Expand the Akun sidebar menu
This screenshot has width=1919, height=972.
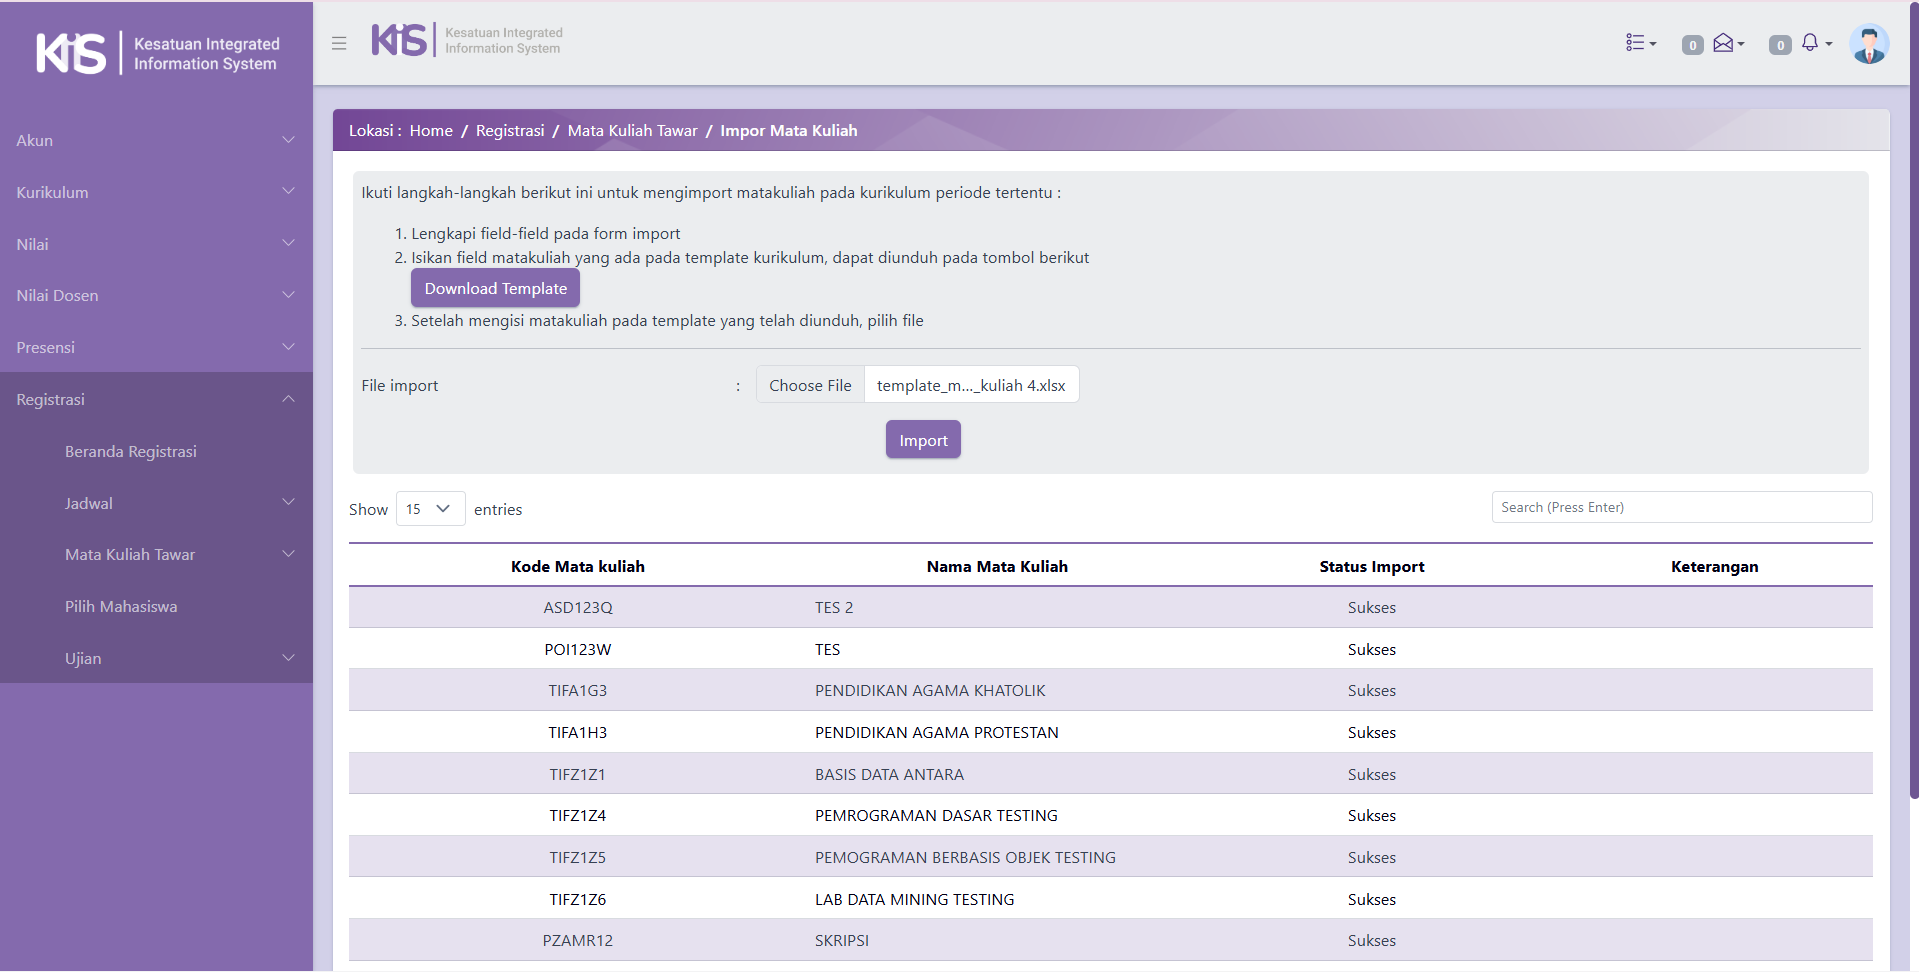(x=156, y=141)
